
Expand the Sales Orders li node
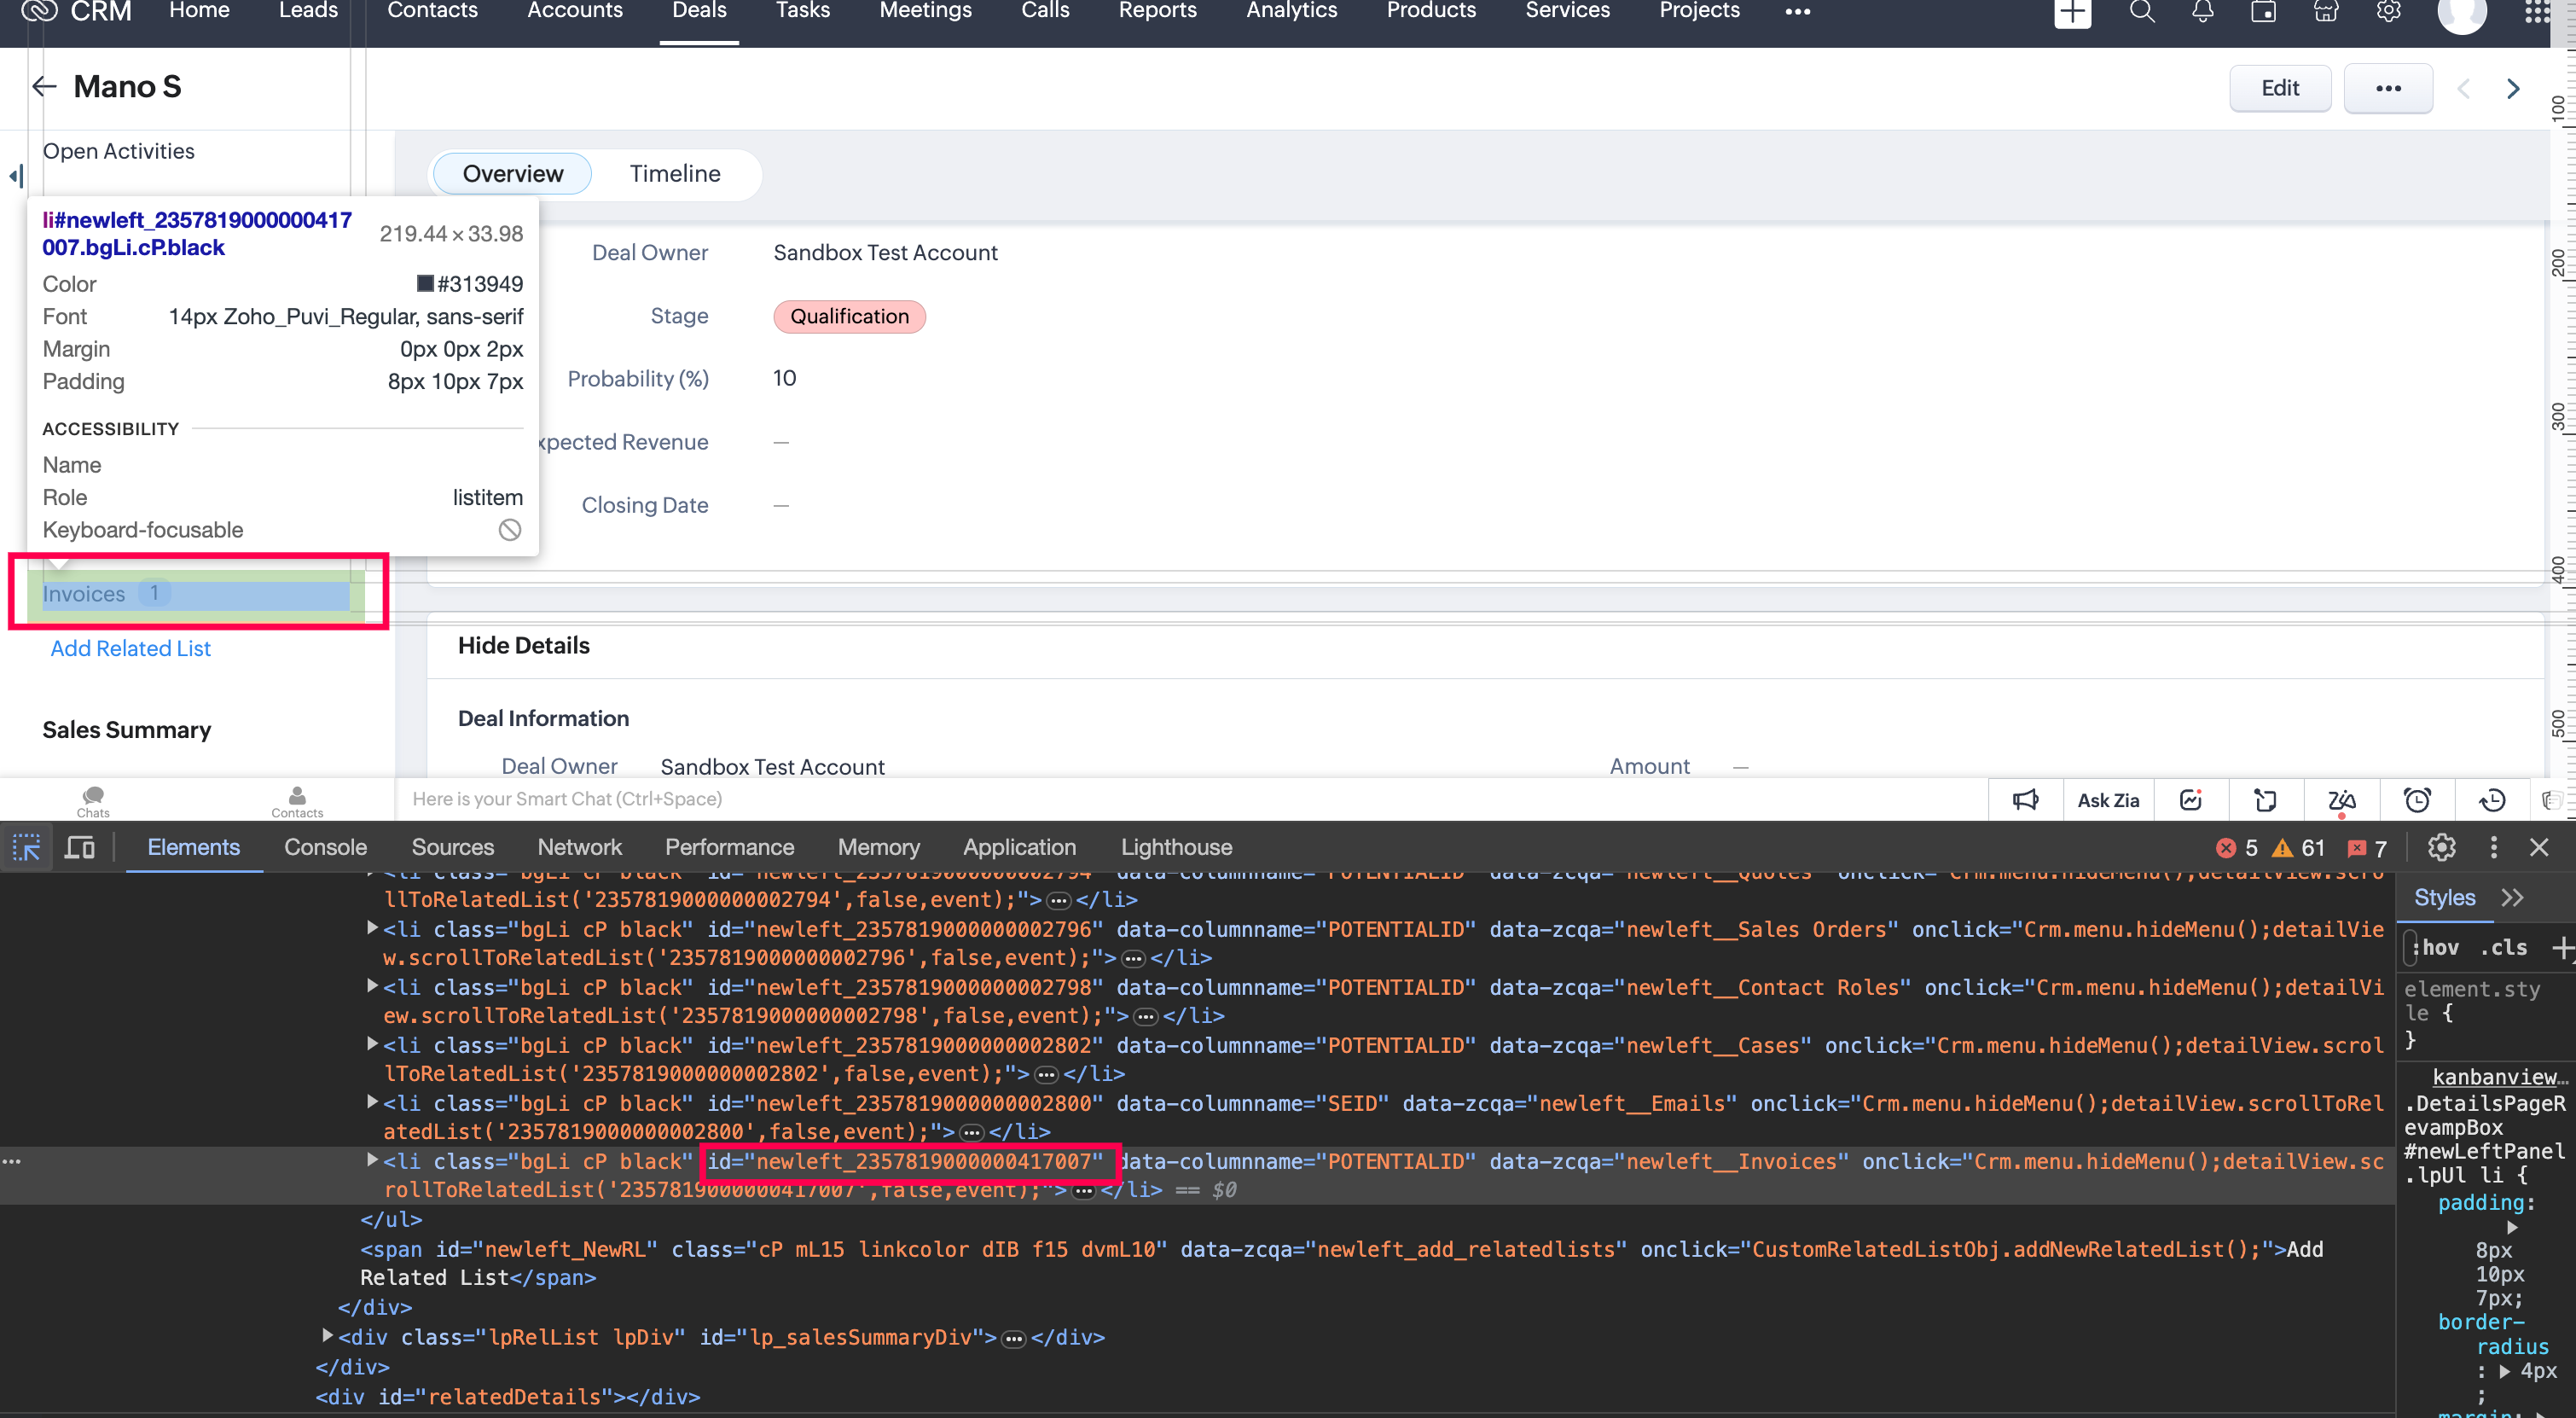(x=372, y=928)
